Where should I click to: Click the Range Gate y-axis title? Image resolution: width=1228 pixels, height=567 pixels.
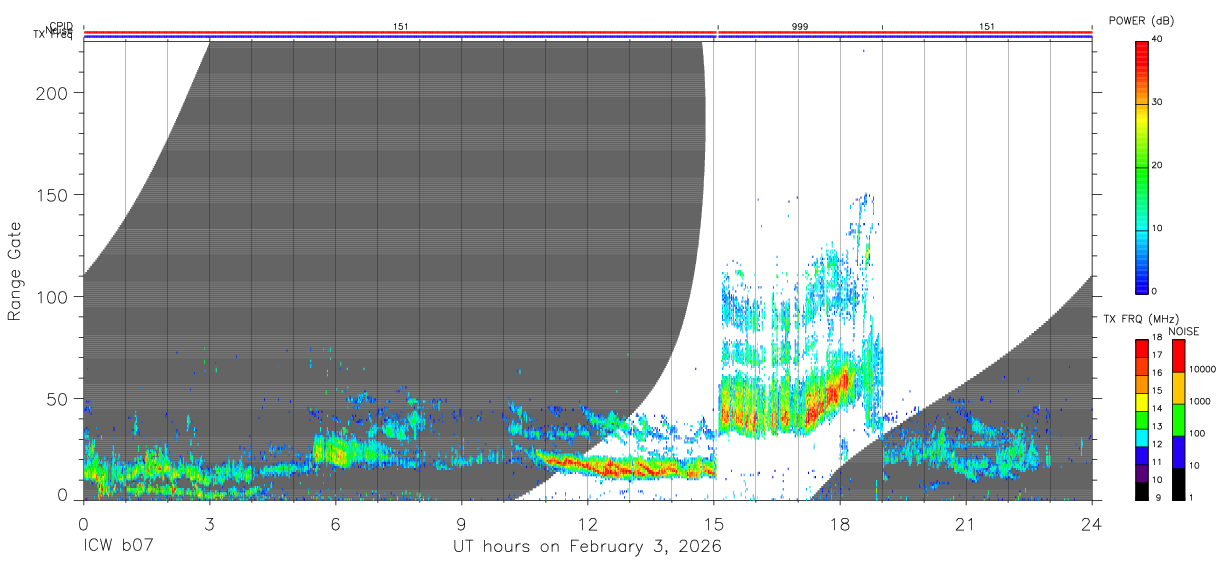tap(15, 272)
